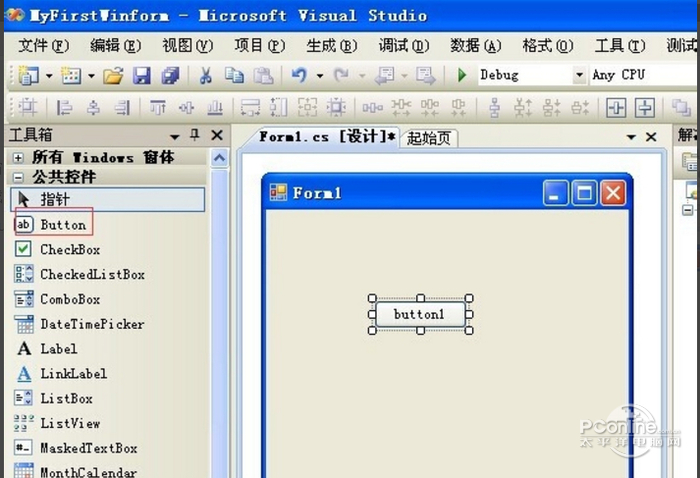Switch to the 起始页 tab
The image size is (700, 478).
coord(429,138)
